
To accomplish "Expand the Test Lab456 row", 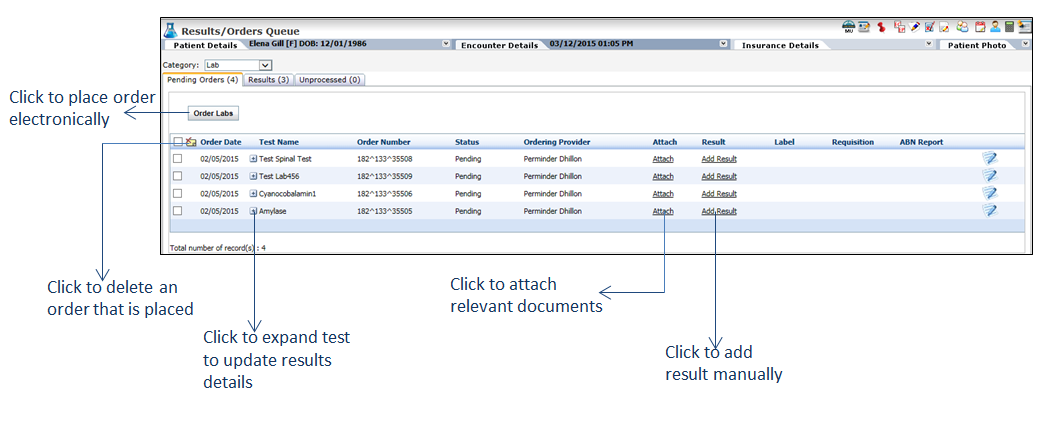I will (253, 176).
